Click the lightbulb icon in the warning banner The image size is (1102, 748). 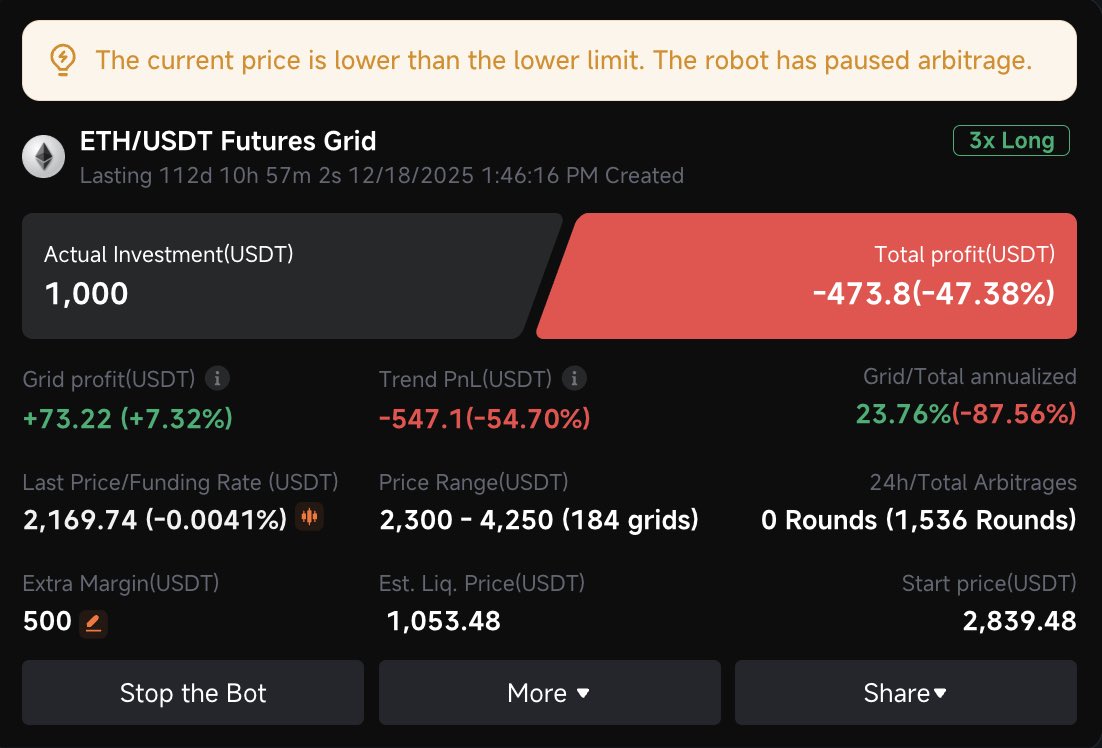62,60
